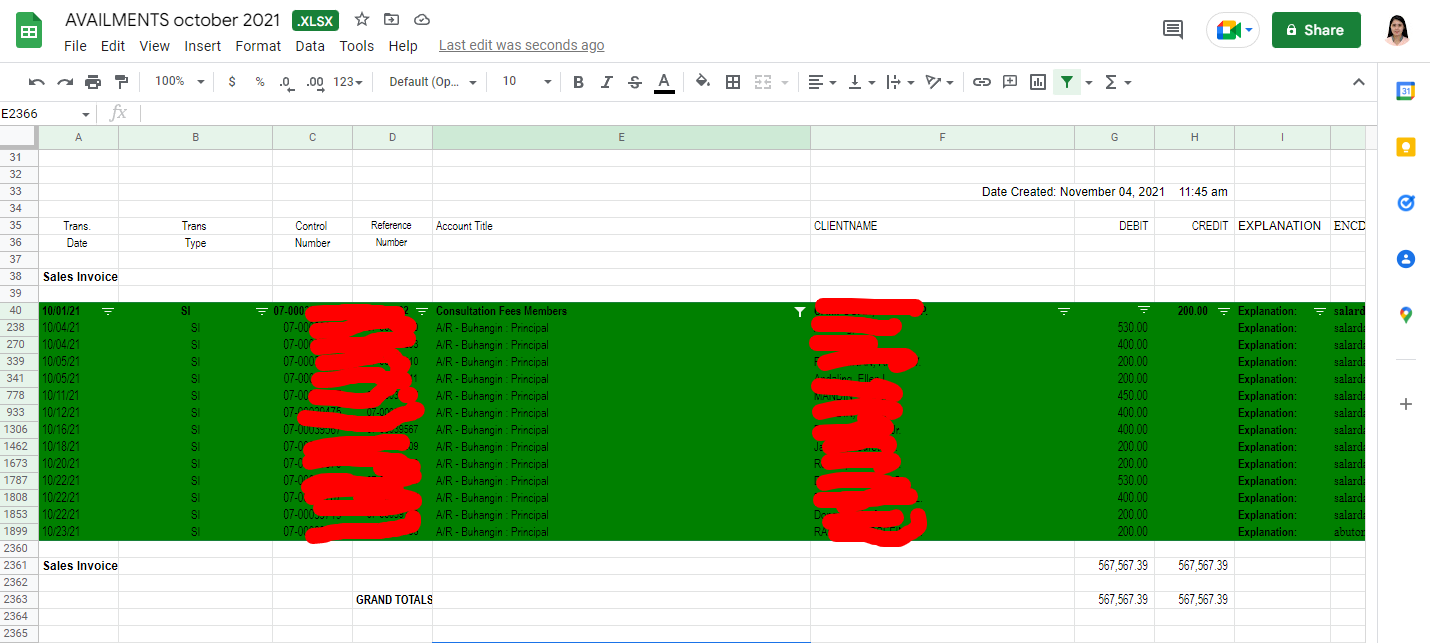Open the View menu

point(154,46)
